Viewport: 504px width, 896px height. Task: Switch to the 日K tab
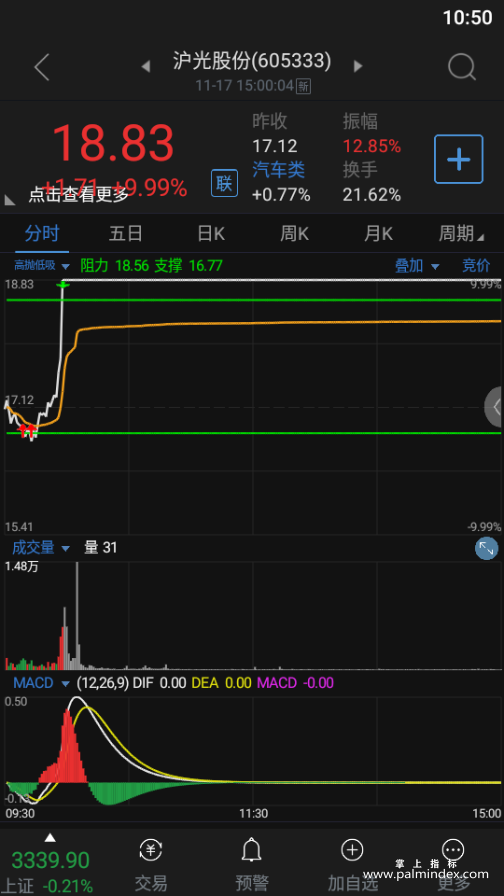pos(211,234)
